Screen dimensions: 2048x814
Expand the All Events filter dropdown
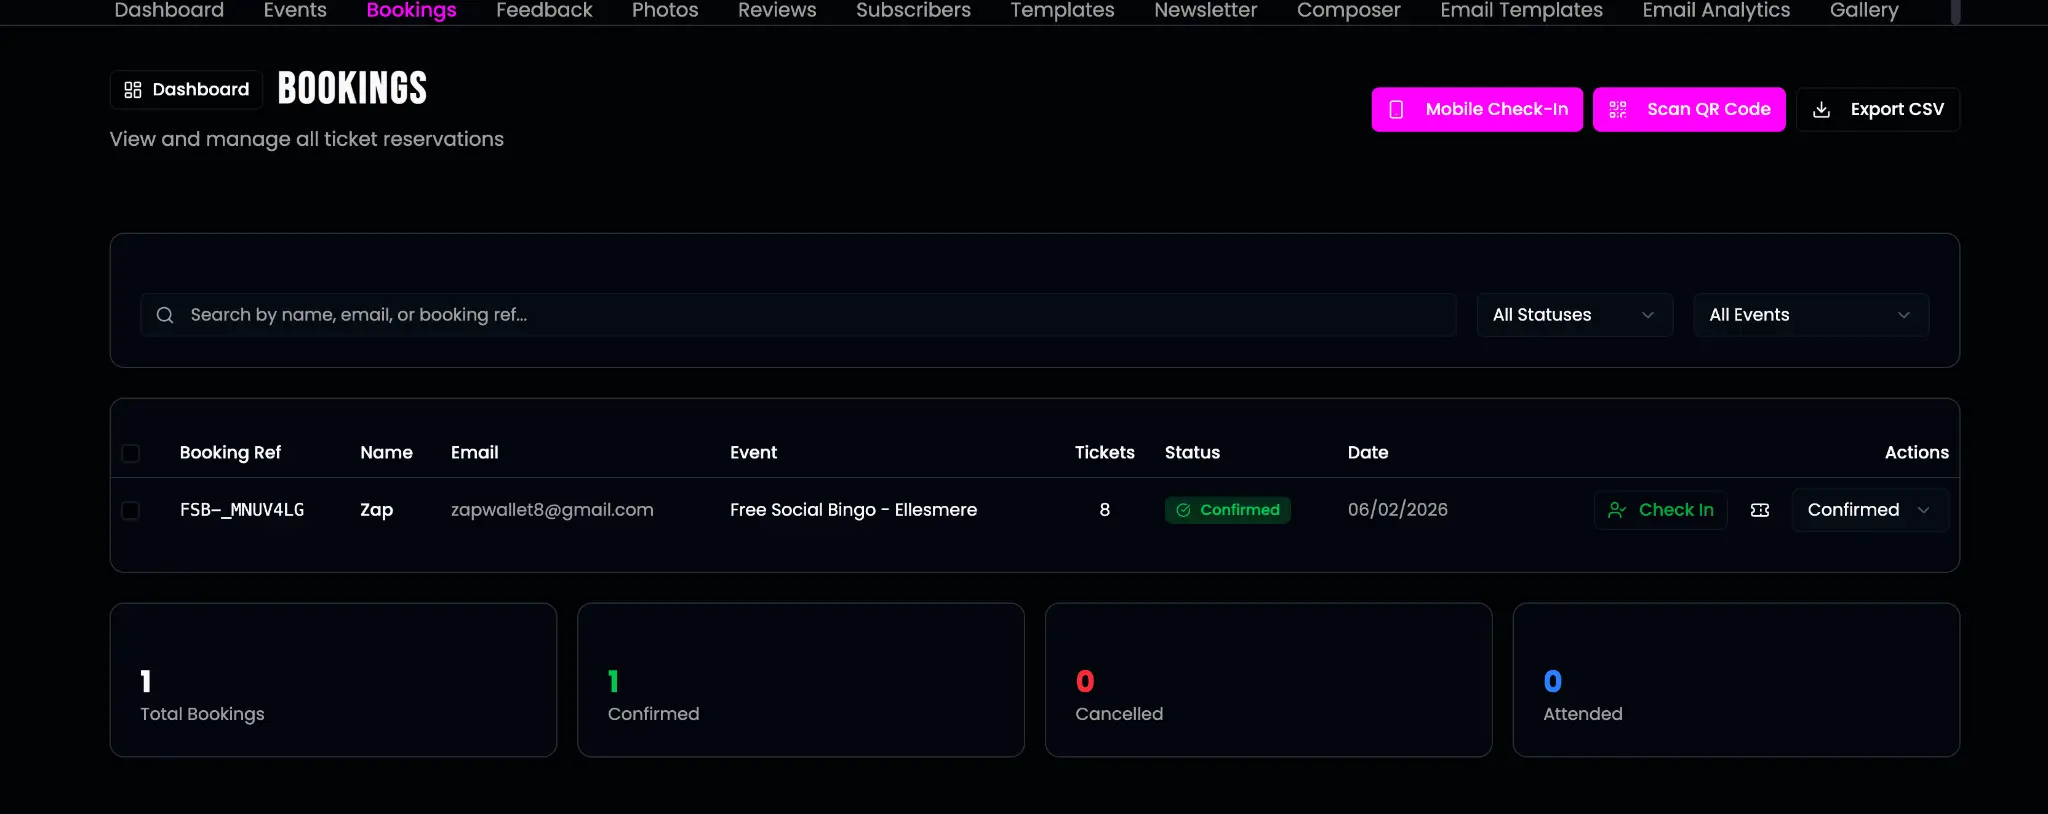1810,315
